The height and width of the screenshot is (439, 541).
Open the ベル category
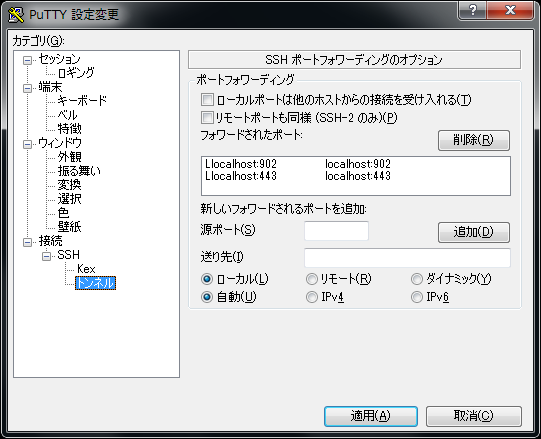[x=68, y=115]
